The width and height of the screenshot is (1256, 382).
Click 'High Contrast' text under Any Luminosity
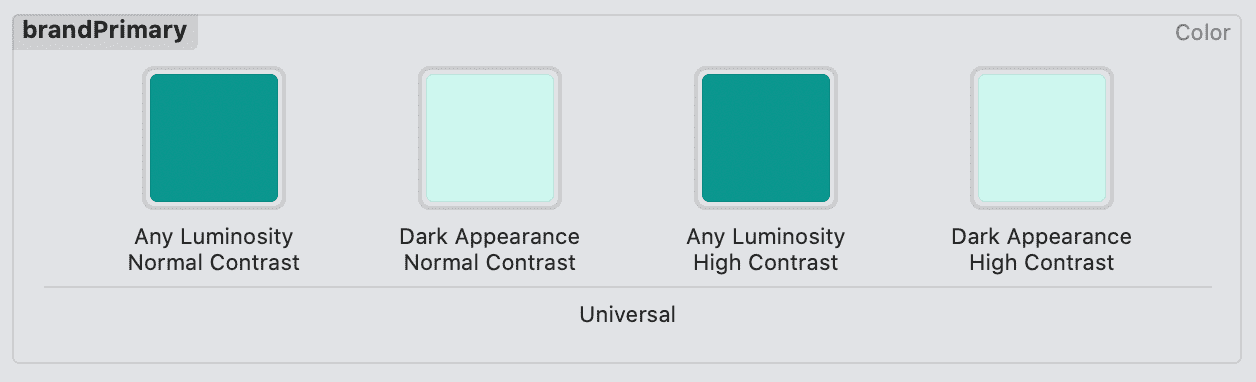(x=766, y=263)
